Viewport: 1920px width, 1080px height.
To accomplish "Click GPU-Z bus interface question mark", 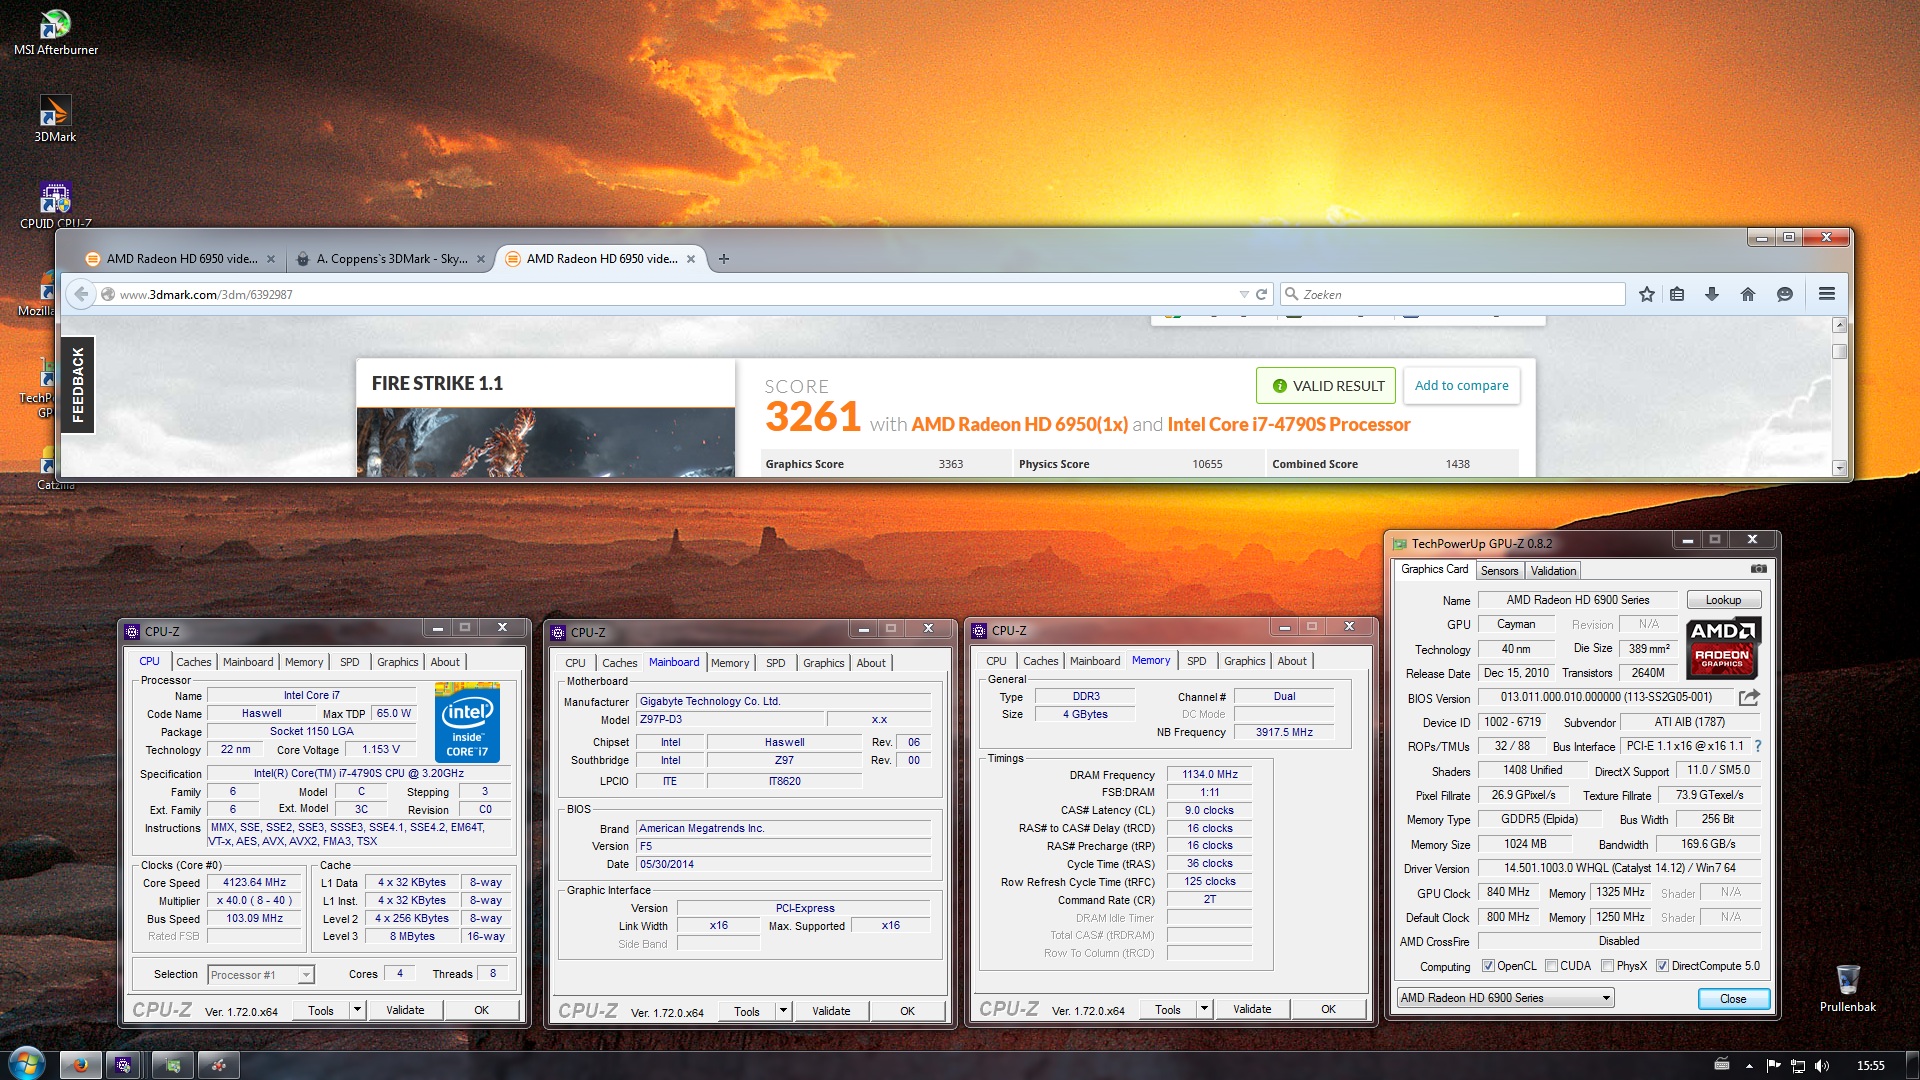I will [1757, 746].
